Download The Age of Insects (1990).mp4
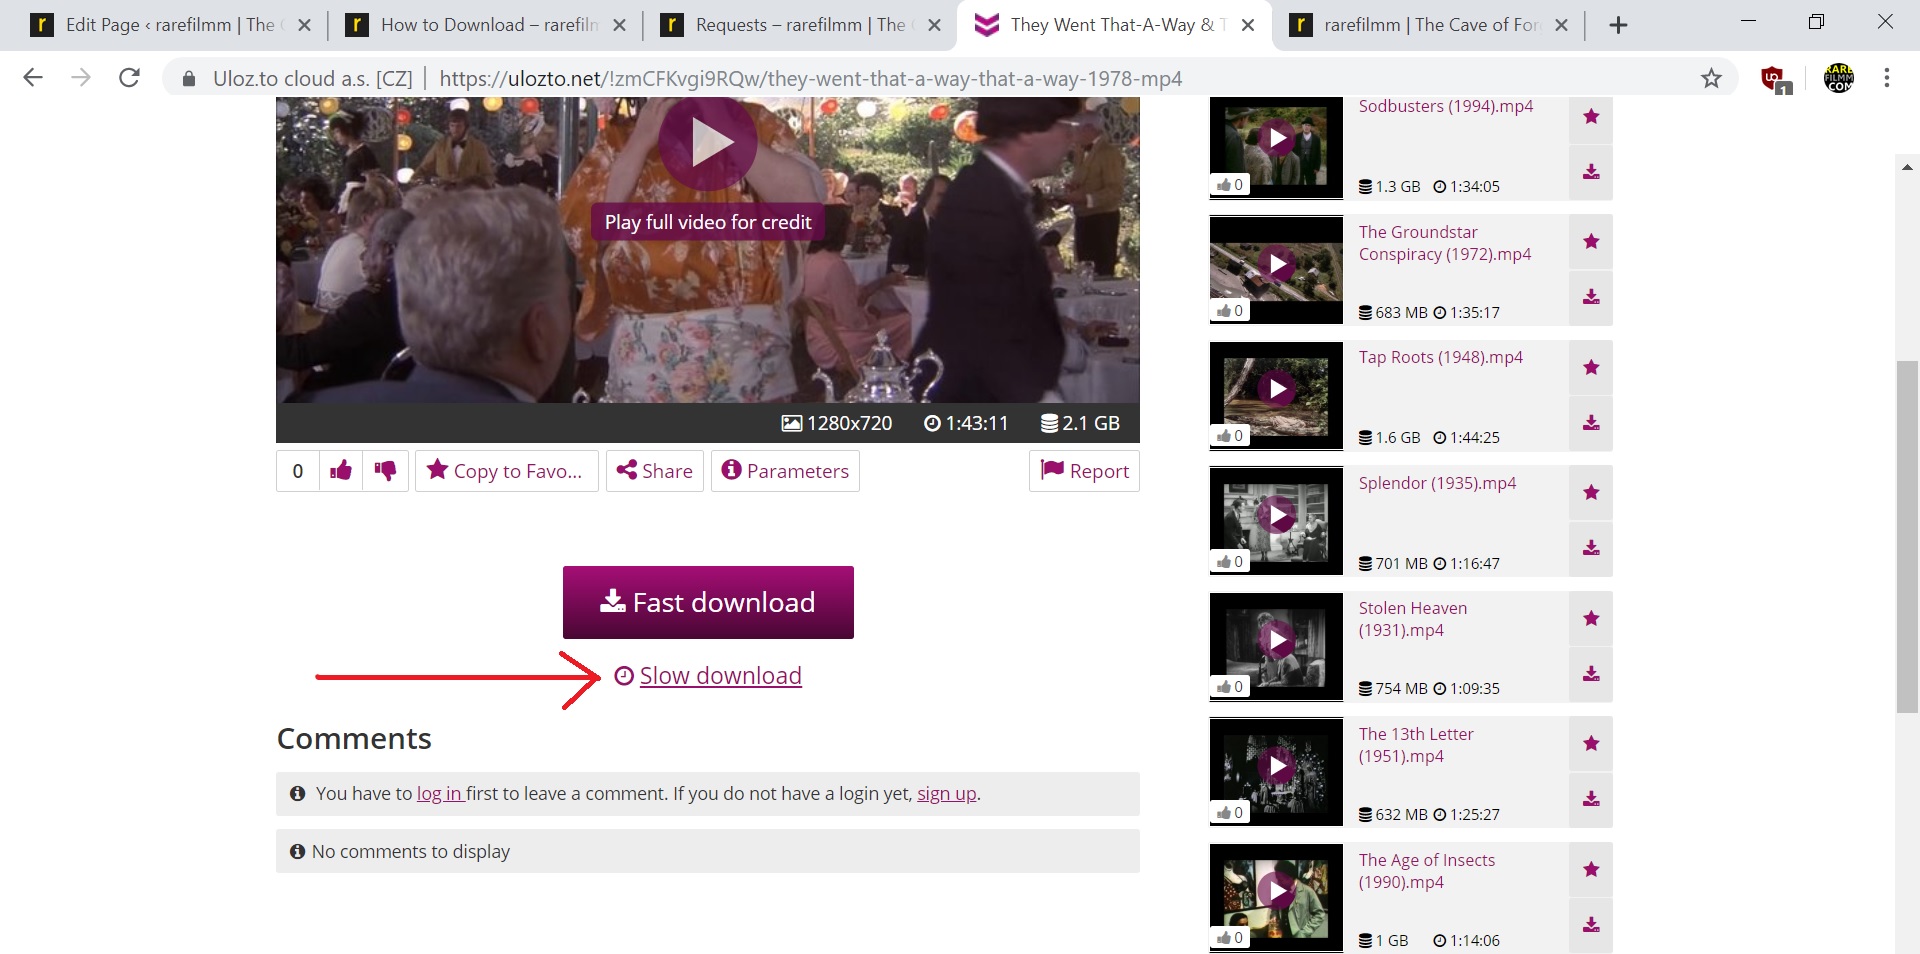 tap(1591, 925)
